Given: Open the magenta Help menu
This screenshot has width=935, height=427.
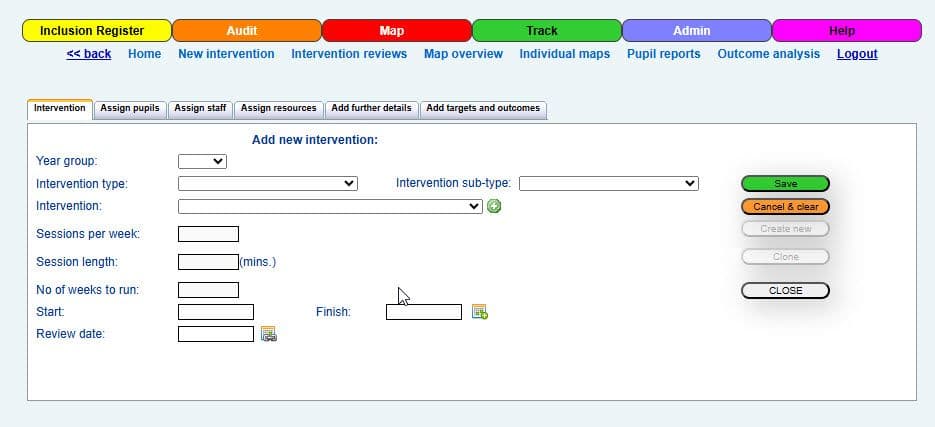Looking at the screenshot, I should 847,31.
